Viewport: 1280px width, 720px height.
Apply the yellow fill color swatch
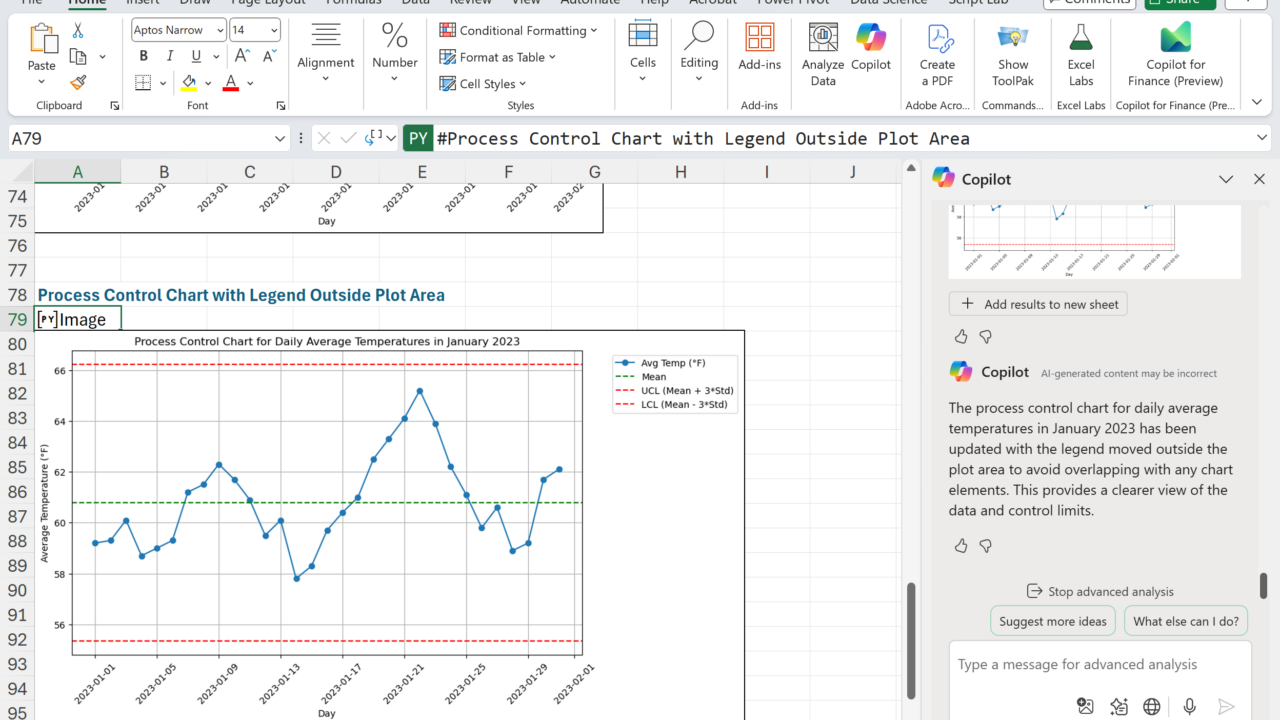[x=189, y=83]
